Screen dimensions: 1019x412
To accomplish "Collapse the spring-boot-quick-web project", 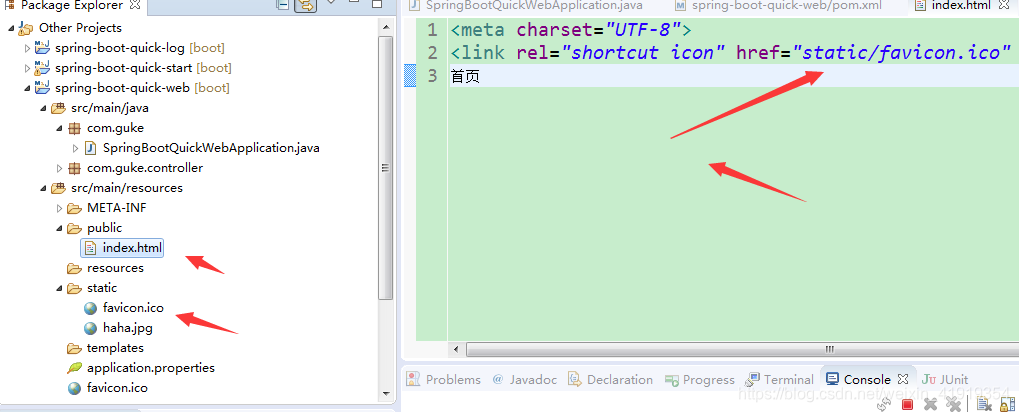I will 27,88.
